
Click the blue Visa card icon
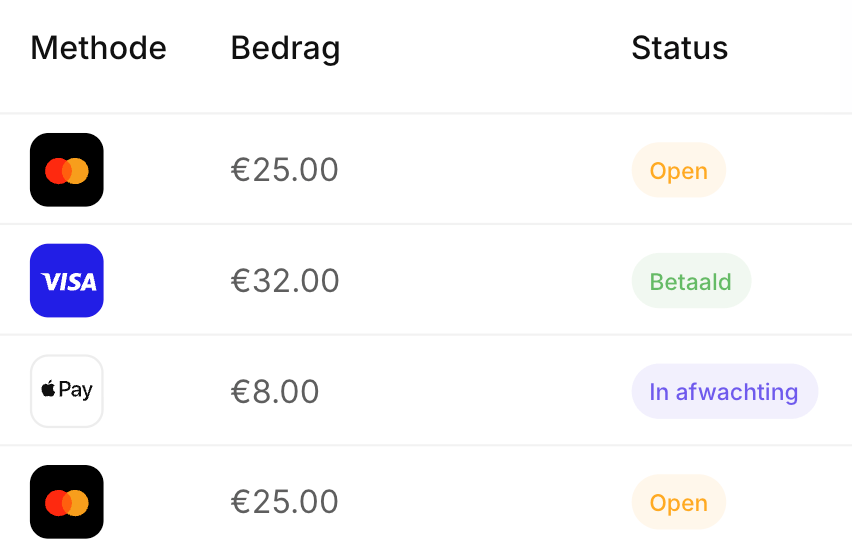pyautogui.click(x=67, y=281)
